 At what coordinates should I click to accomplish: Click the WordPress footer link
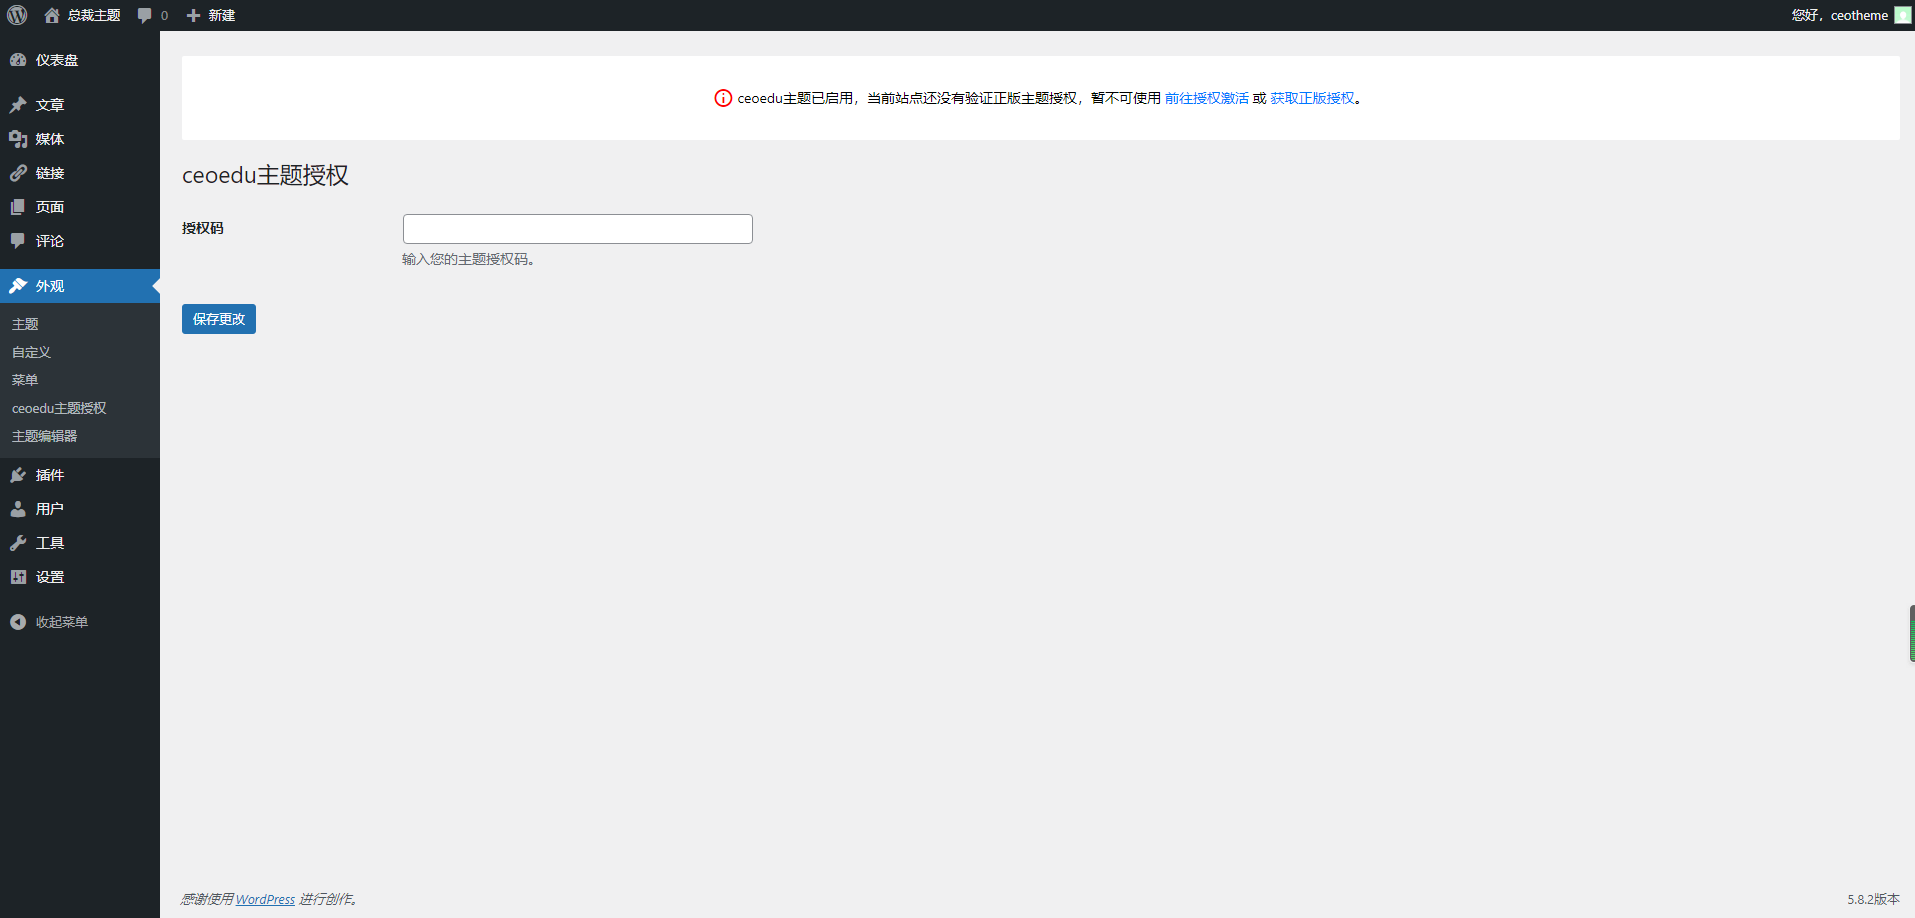tap(265, 899)
